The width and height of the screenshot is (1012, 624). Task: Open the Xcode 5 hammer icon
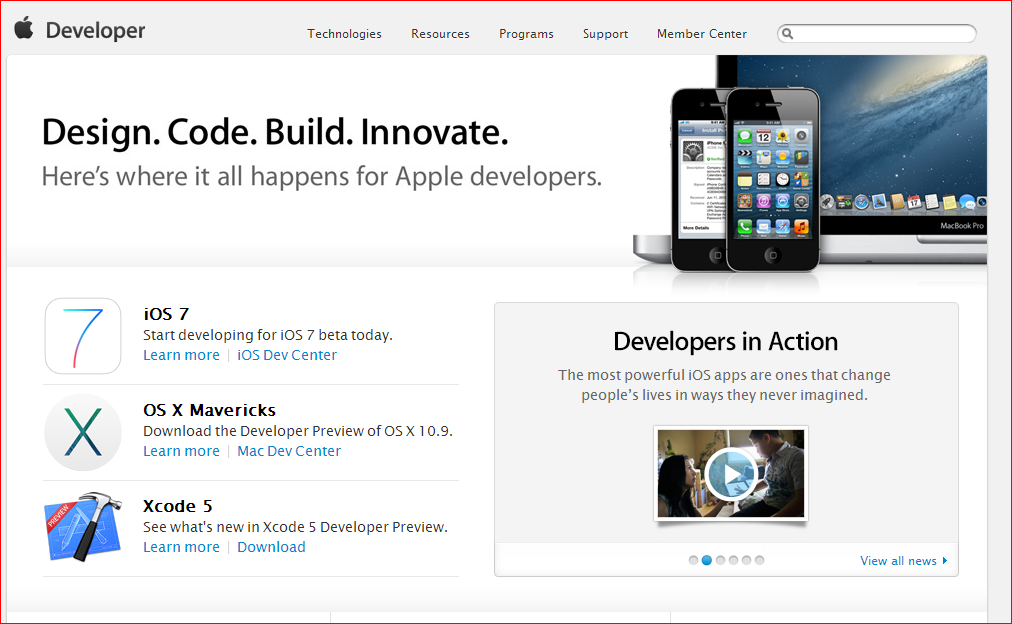tap(83, 527)
